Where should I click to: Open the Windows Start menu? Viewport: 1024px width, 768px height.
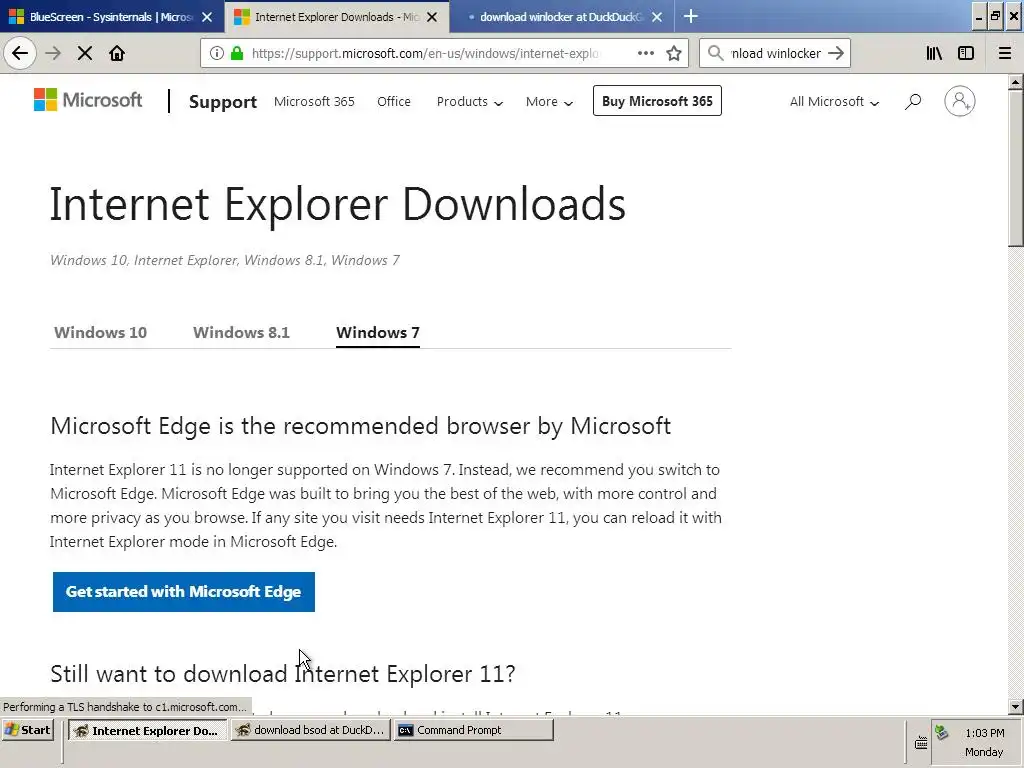pyautogui.click(x=27, y=730)
